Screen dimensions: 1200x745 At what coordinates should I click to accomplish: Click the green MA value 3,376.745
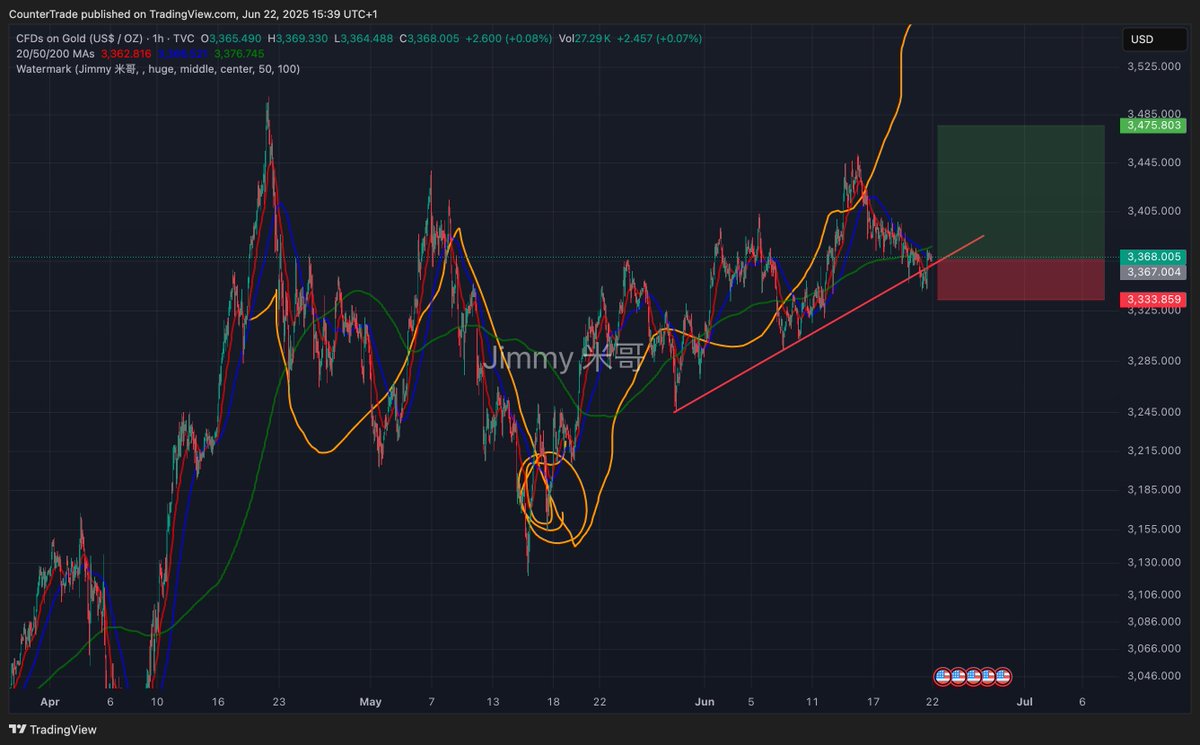click(240, 54)
